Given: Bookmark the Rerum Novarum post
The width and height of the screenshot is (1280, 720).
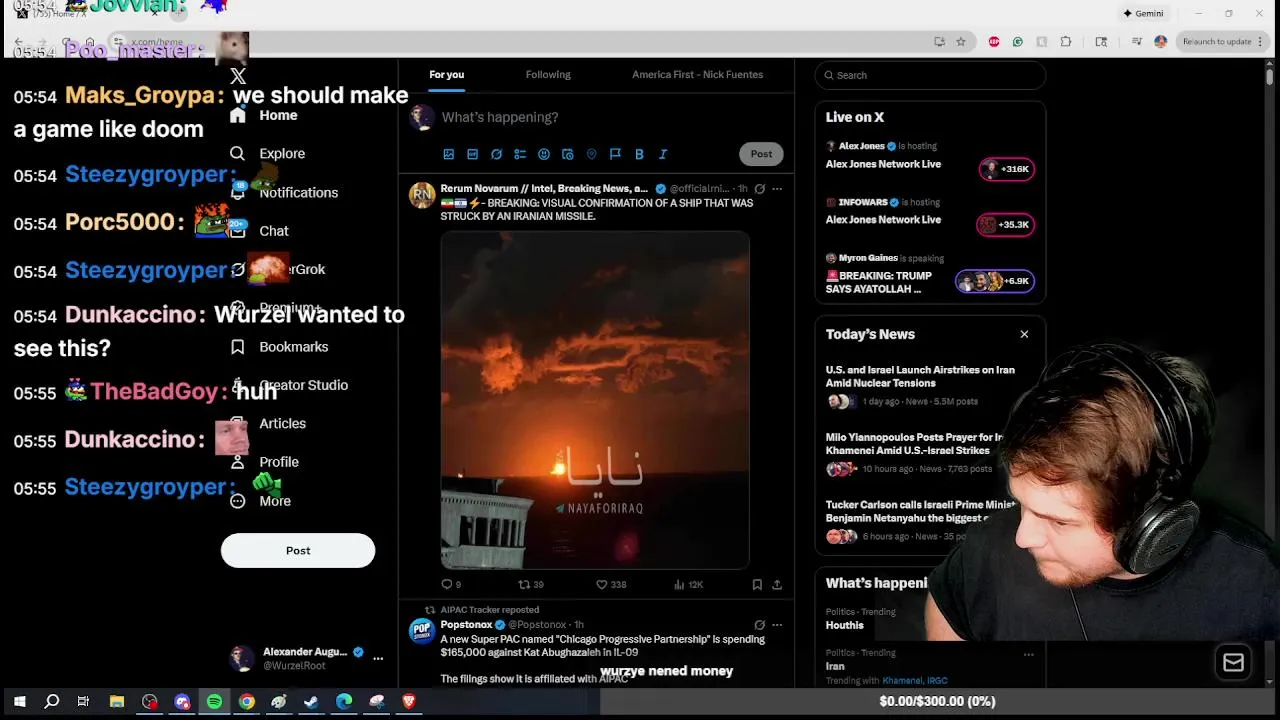Looking at the screenshot, I should pos(757,584).
